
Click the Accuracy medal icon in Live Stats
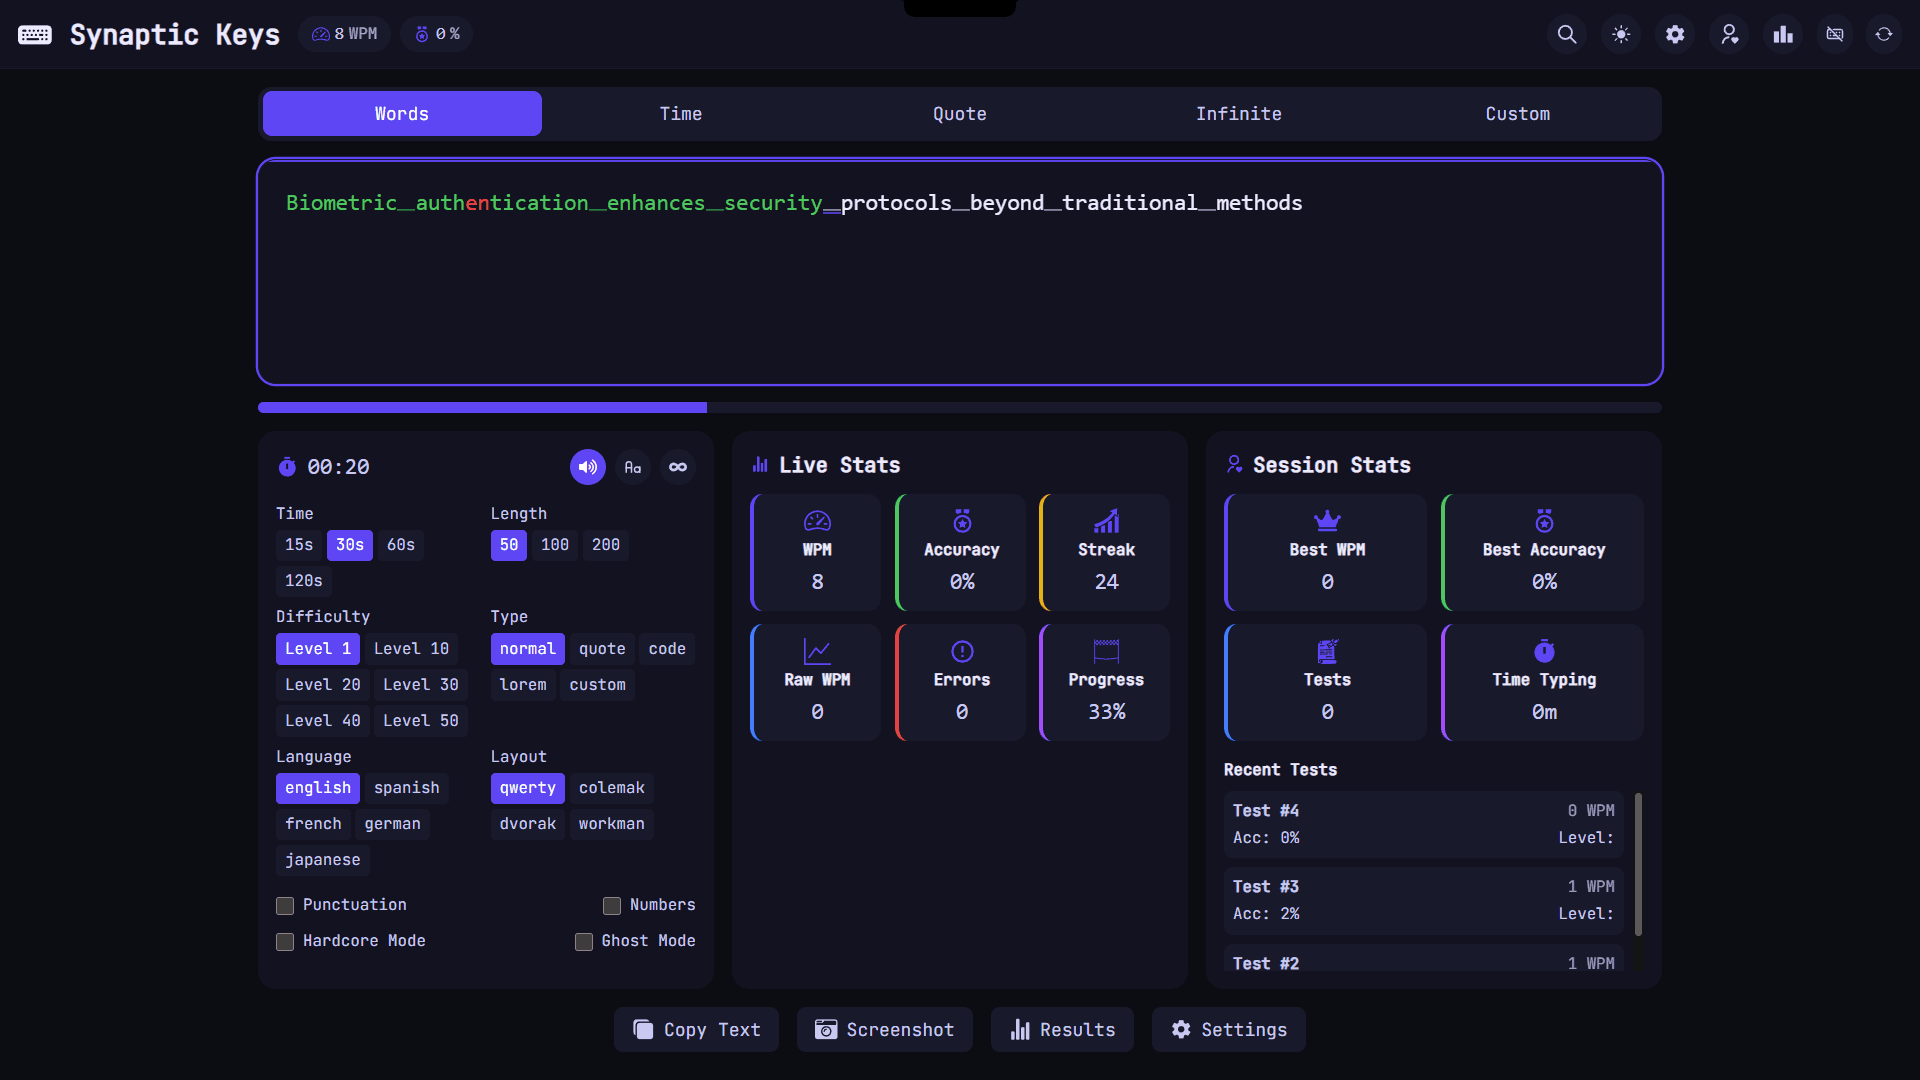[962, 521]
